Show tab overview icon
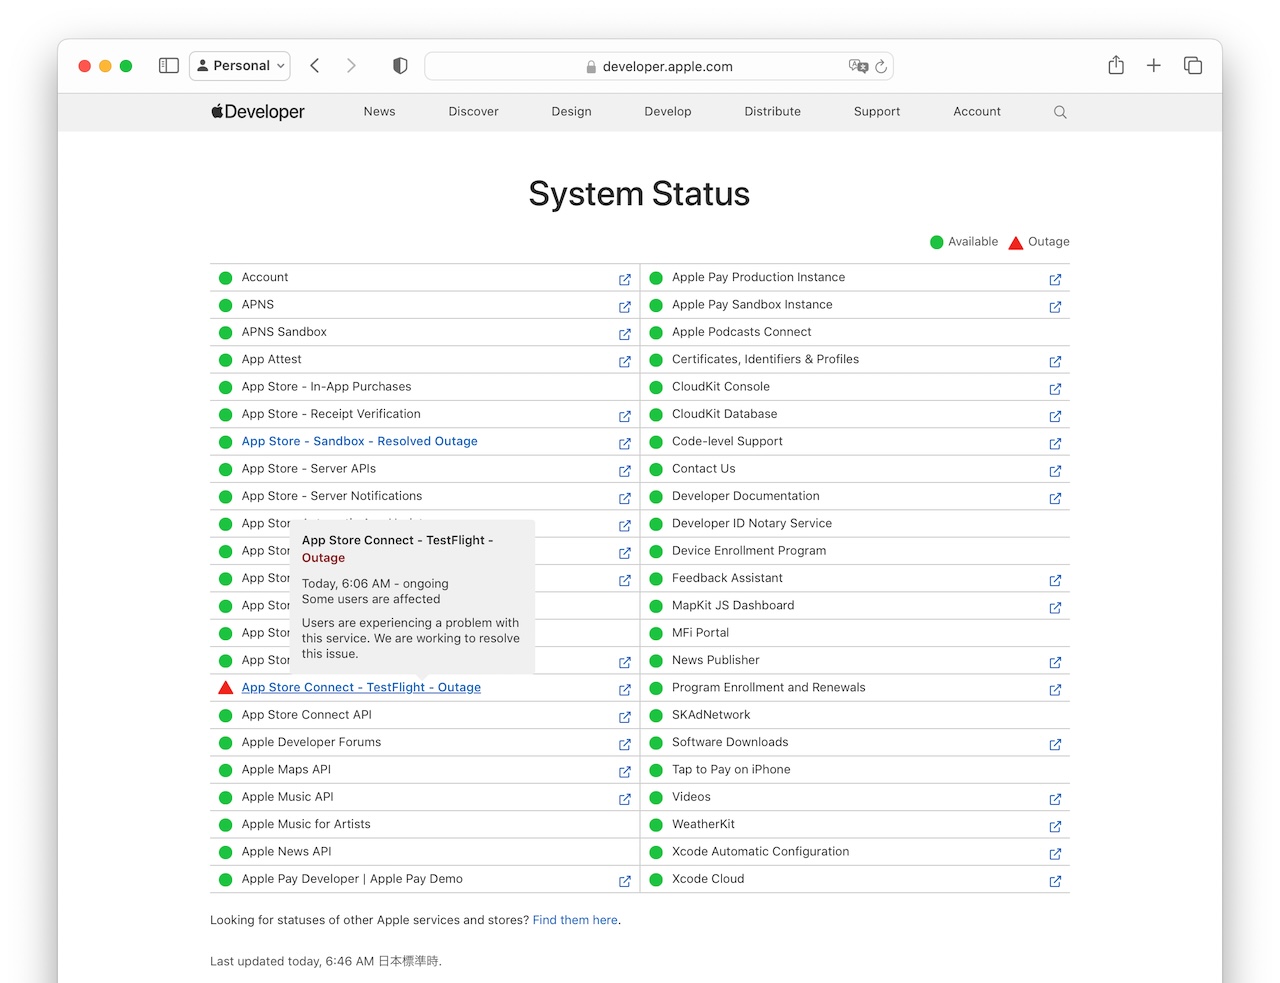The height and width of the screenshot is (983, 1280). click(1193, 66)
